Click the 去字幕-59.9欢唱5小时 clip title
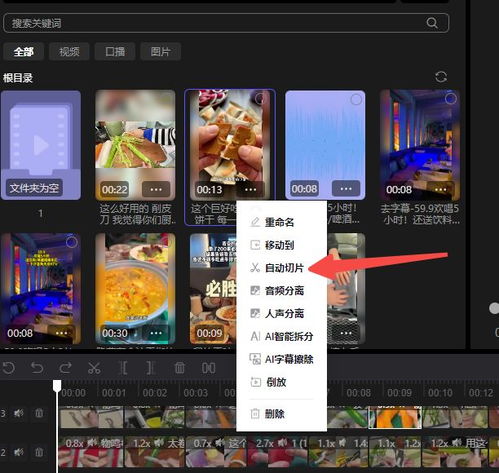The width and height of the screenshot is (499, 473). (x=420, y=214)
